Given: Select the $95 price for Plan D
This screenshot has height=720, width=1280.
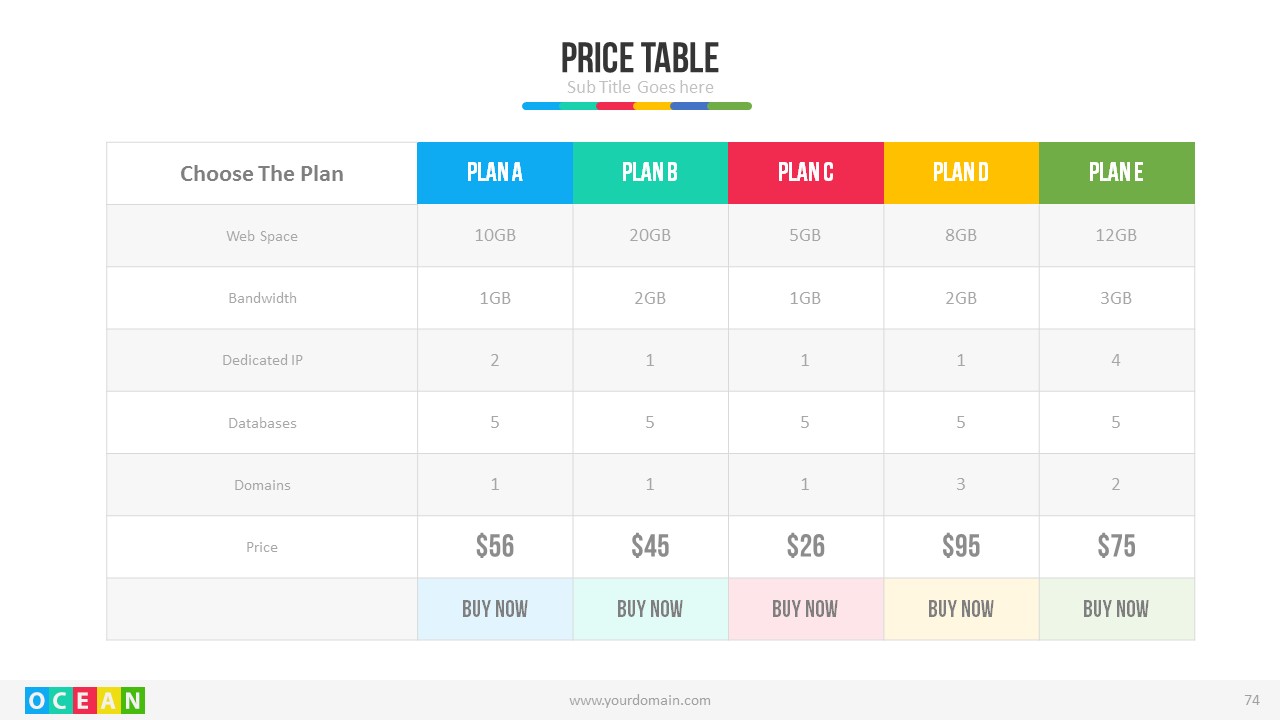Looking at the screenshot, I should (x=961, y=546).
